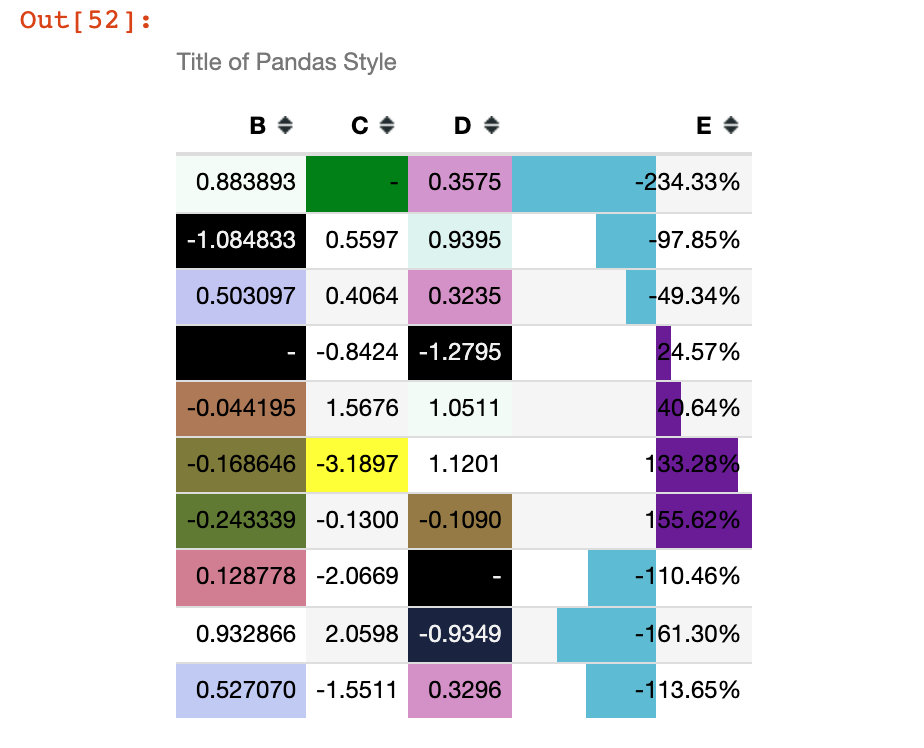Select the black cell with -1.084833
Screen dimensions: 924x748
(x=241, y=240)
